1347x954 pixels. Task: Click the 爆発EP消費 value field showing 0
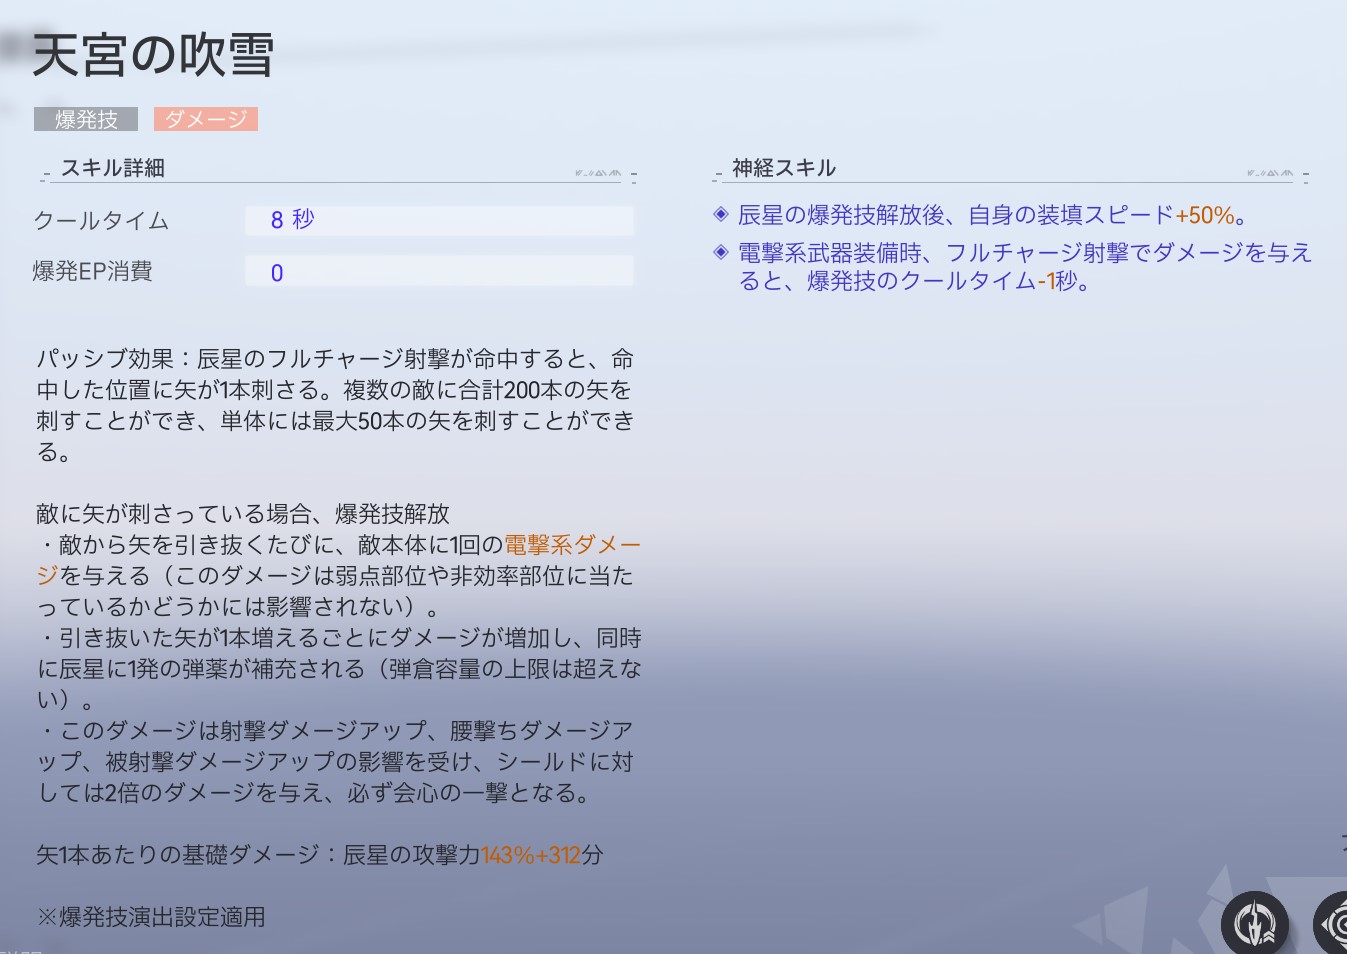pos(438,272)
